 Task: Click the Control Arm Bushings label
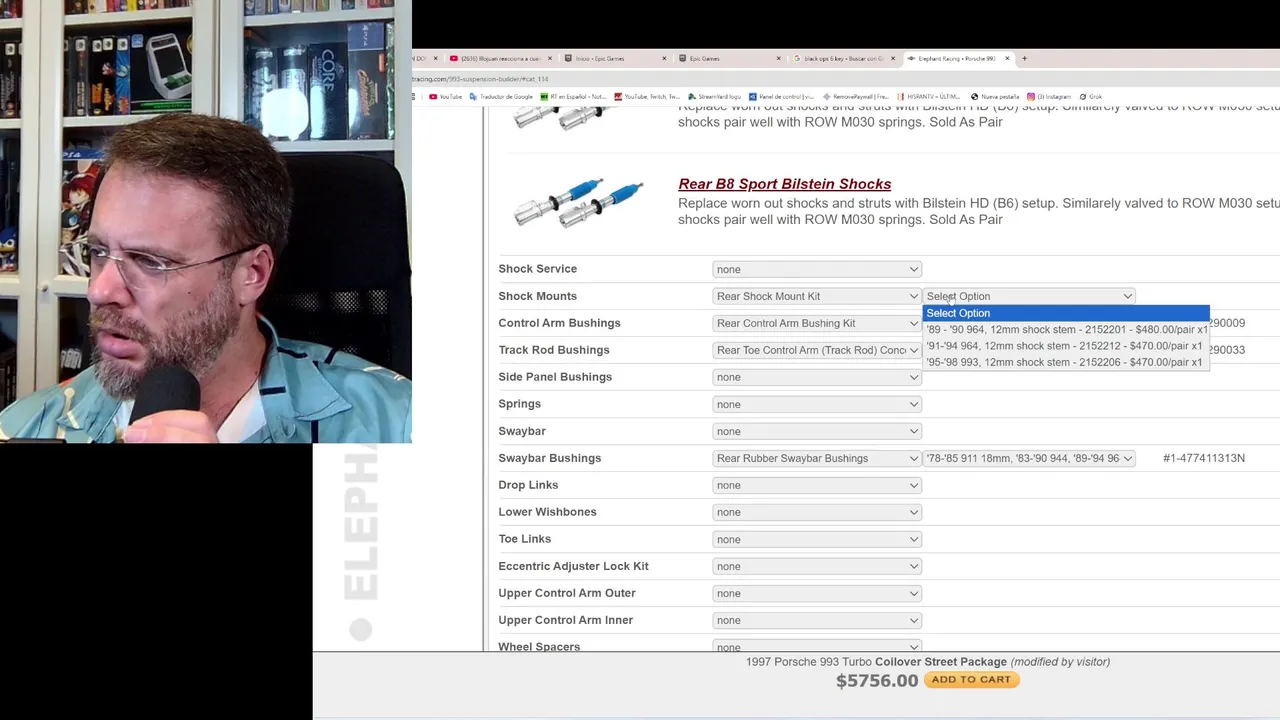[559, 323]
